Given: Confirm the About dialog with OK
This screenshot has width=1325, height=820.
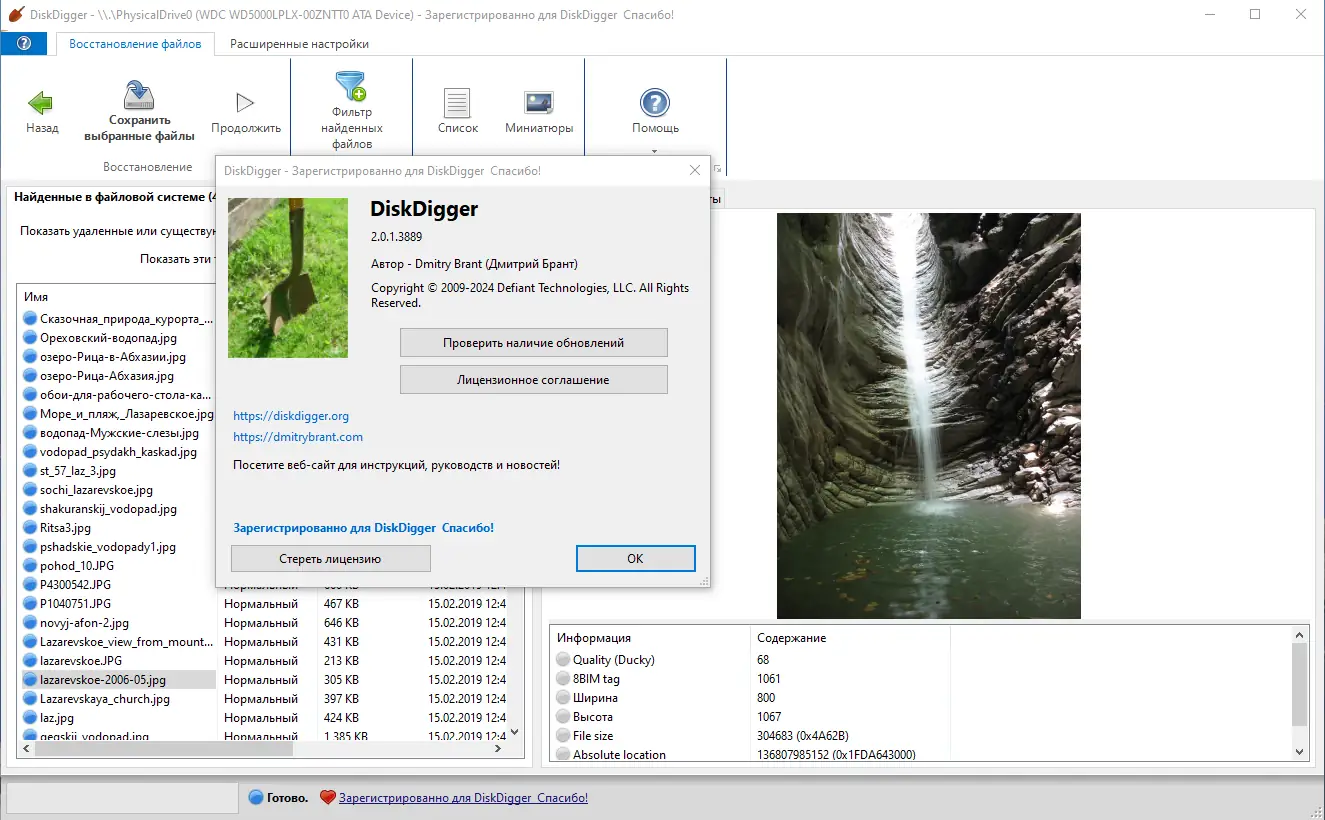Looking at the screenshot, I should click(x=635, y=559).
